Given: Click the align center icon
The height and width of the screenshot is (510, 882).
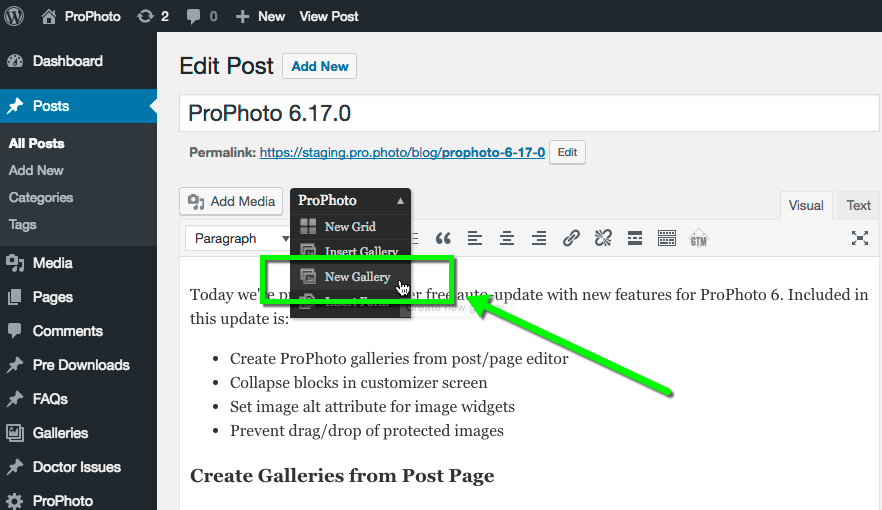Looking at the screenshot, I should point(507,238).
